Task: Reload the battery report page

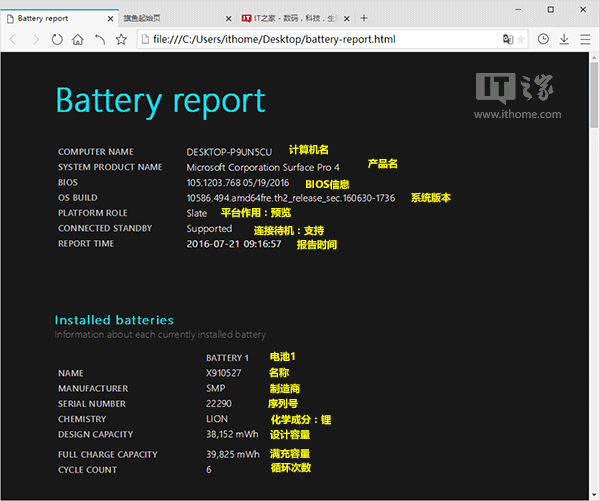Action: click(57, 39)
